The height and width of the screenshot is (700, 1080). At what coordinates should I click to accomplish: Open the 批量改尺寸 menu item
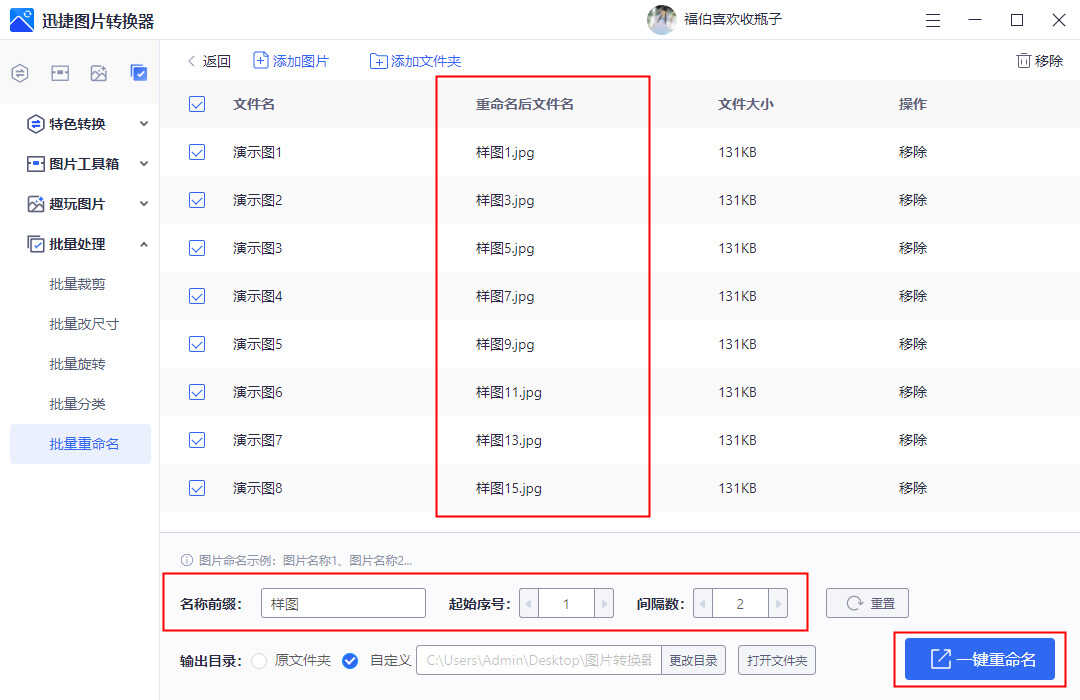coord(84,324)
